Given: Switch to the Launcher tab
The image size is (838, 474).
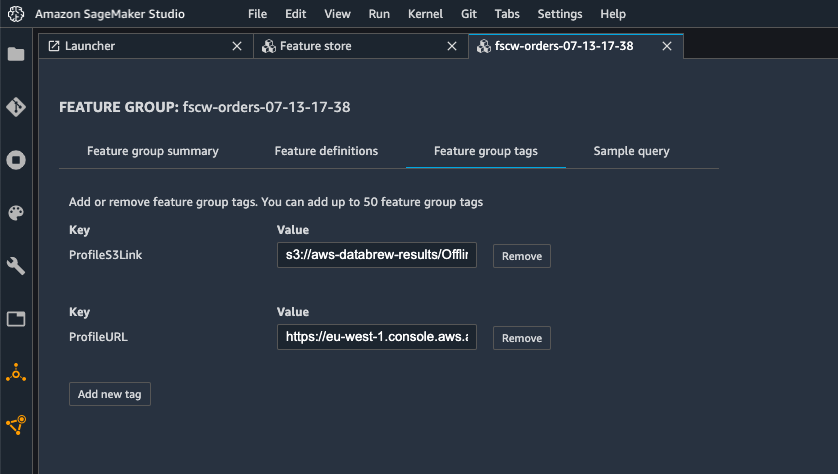Looking at the screenshot, I should point(145,46).
